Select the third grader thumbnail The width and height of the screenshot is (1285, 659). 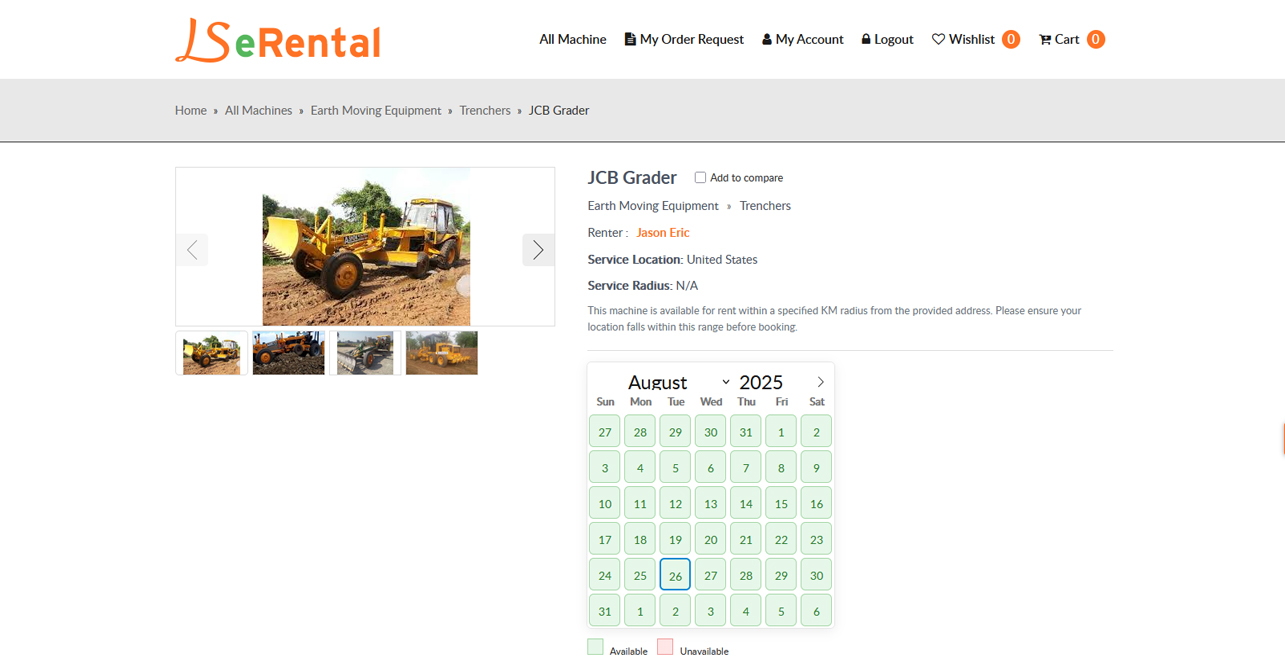point(365,353)
